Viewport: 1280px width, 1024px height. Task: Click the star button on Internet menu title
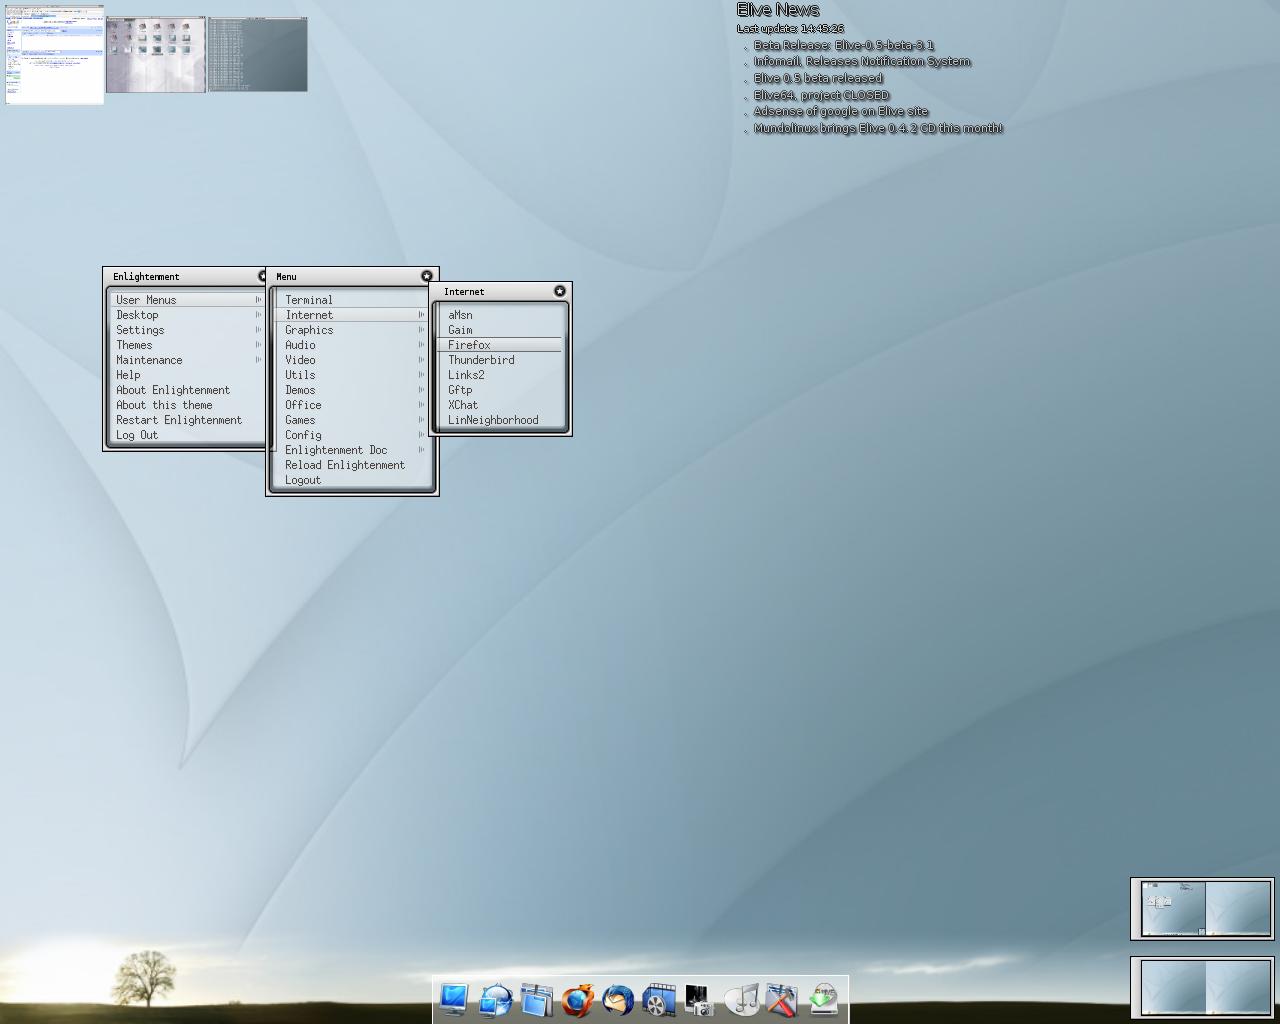560,291
